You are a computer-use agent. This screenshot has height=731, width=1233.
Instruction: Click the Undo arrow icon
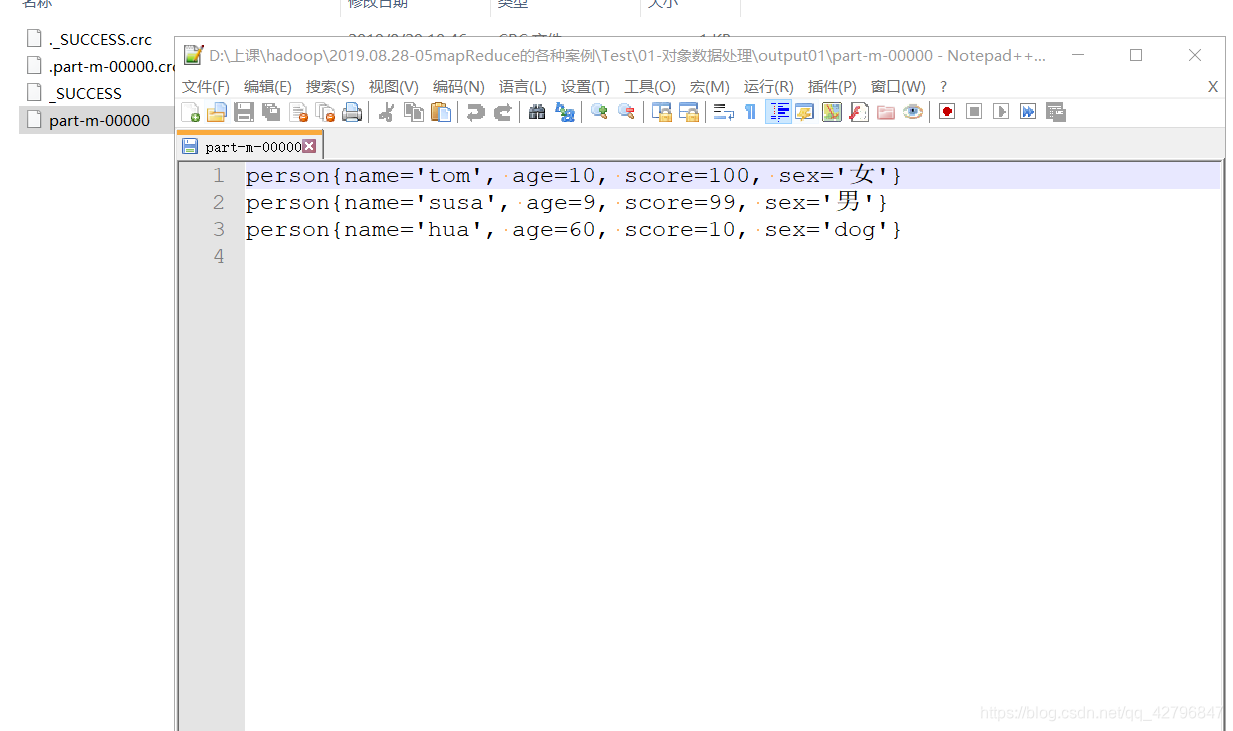point(475,112)
